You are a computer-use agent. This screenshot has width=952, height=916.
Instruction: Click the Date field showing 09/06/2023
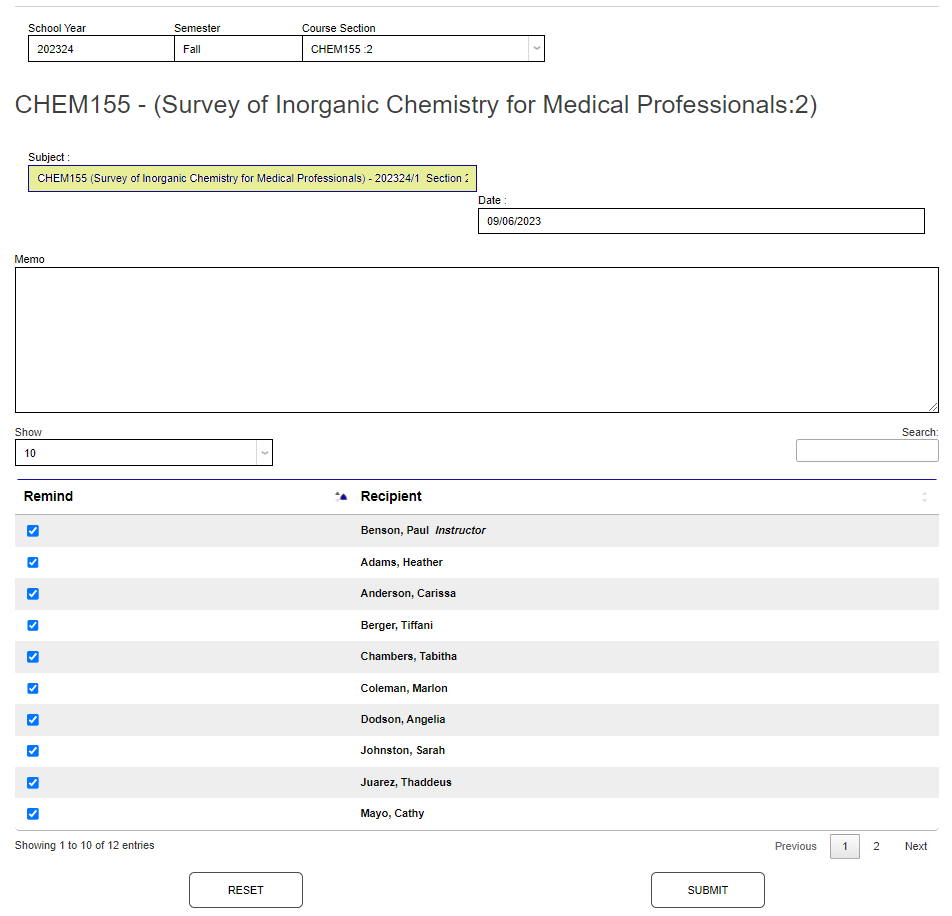pos(700,221)
